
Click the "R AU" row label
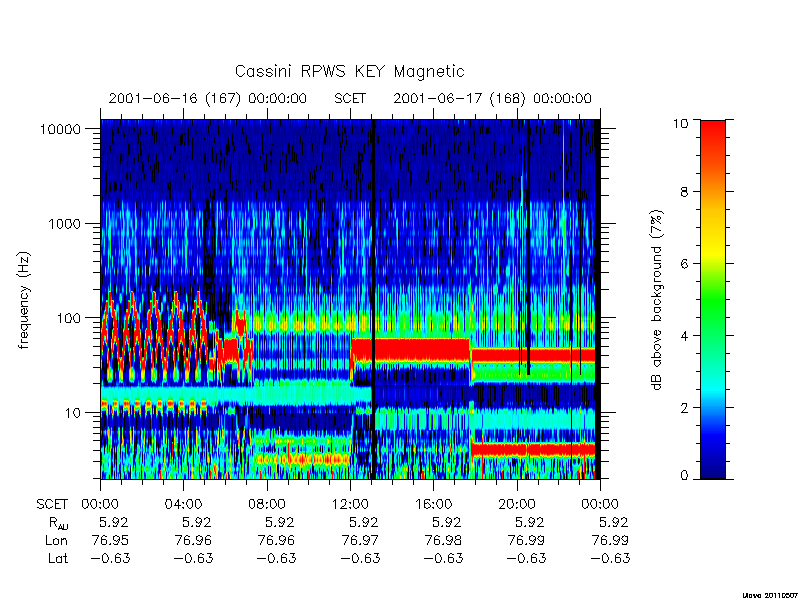[x=58, y=523]
